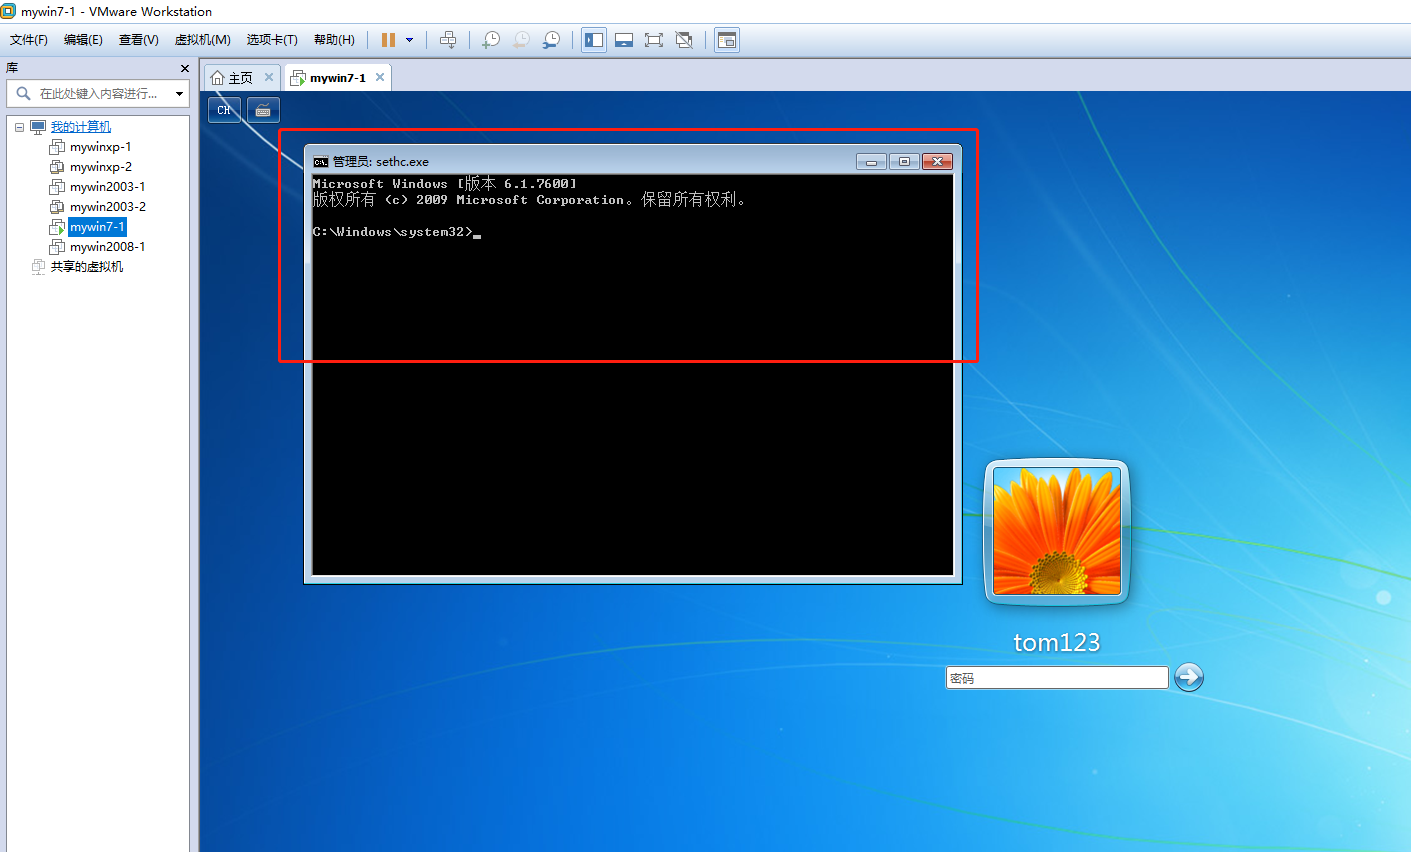Switch to Unity mode

pyautogui.click(x=684, y=40)
